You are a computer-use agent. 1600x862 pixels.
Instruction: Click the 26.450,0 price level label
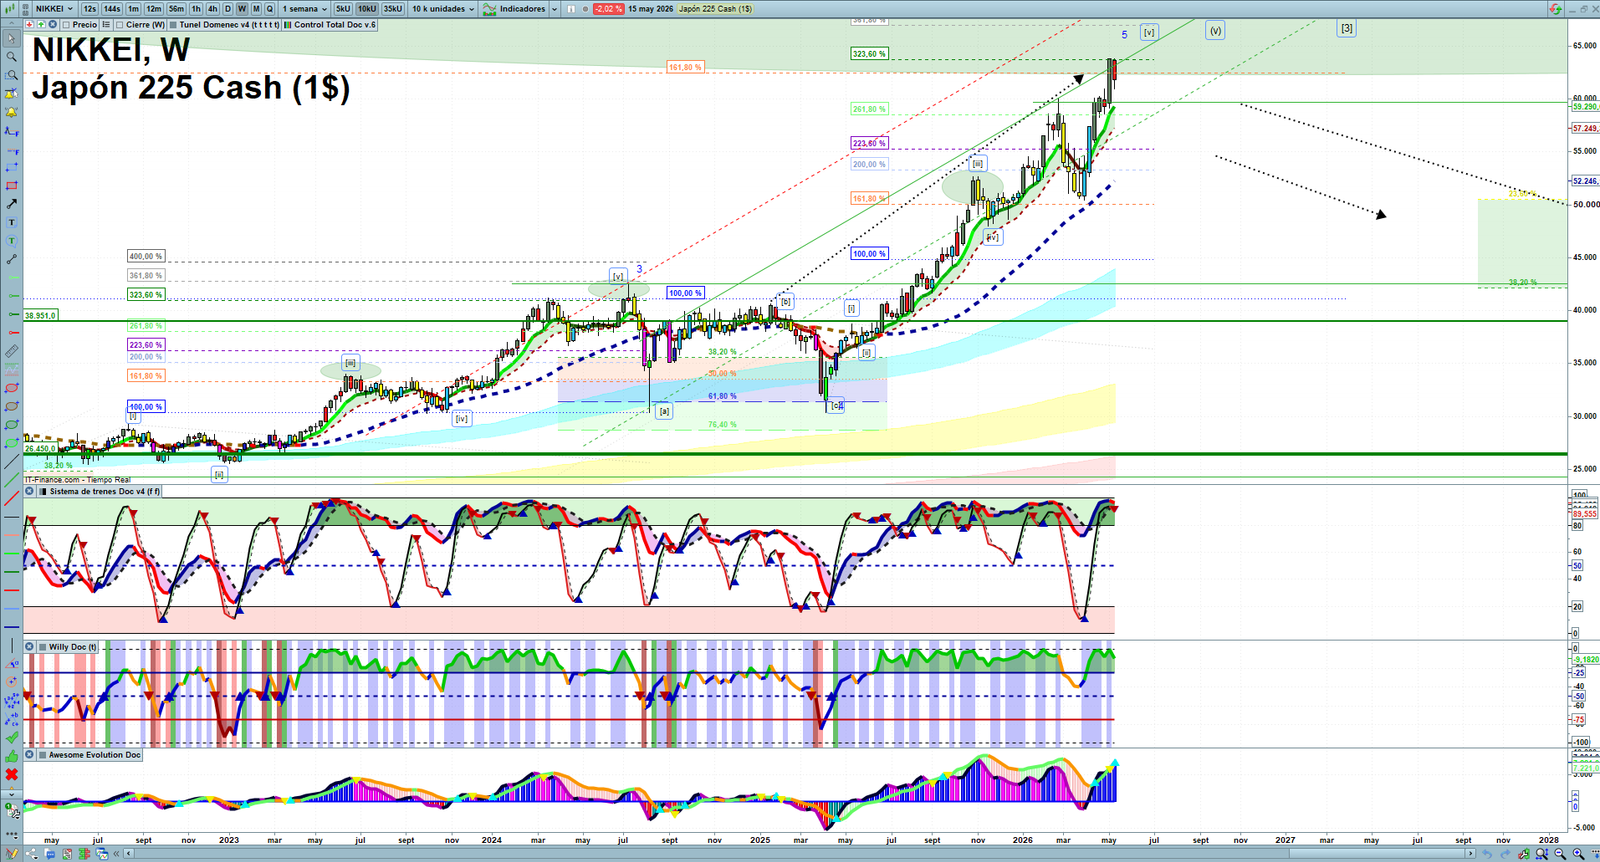(40, 449)
